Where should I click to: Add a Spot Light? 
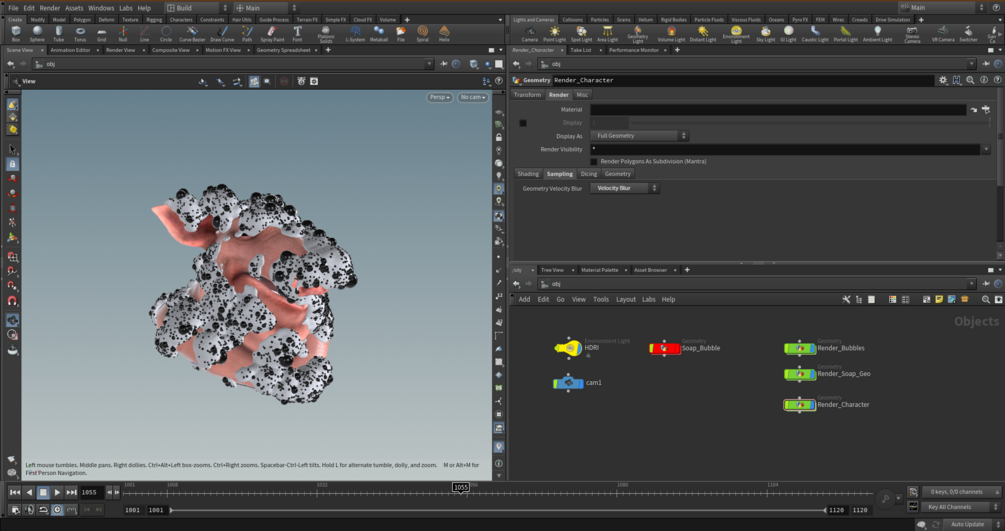pyautogui.click(x=581, y=33)
